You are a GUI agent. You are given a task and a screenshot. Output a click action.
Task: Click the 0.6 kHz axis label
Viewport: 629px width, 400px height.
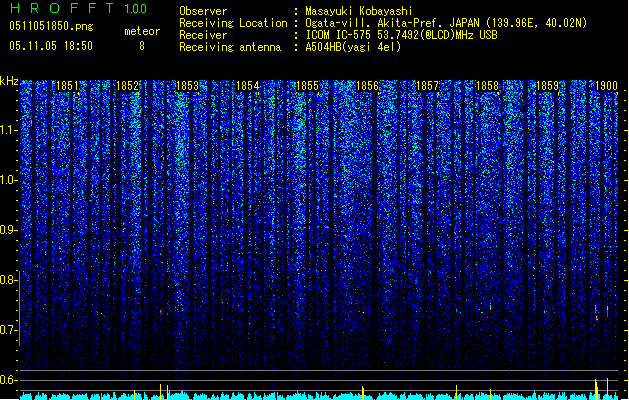(x=7, y=380)
